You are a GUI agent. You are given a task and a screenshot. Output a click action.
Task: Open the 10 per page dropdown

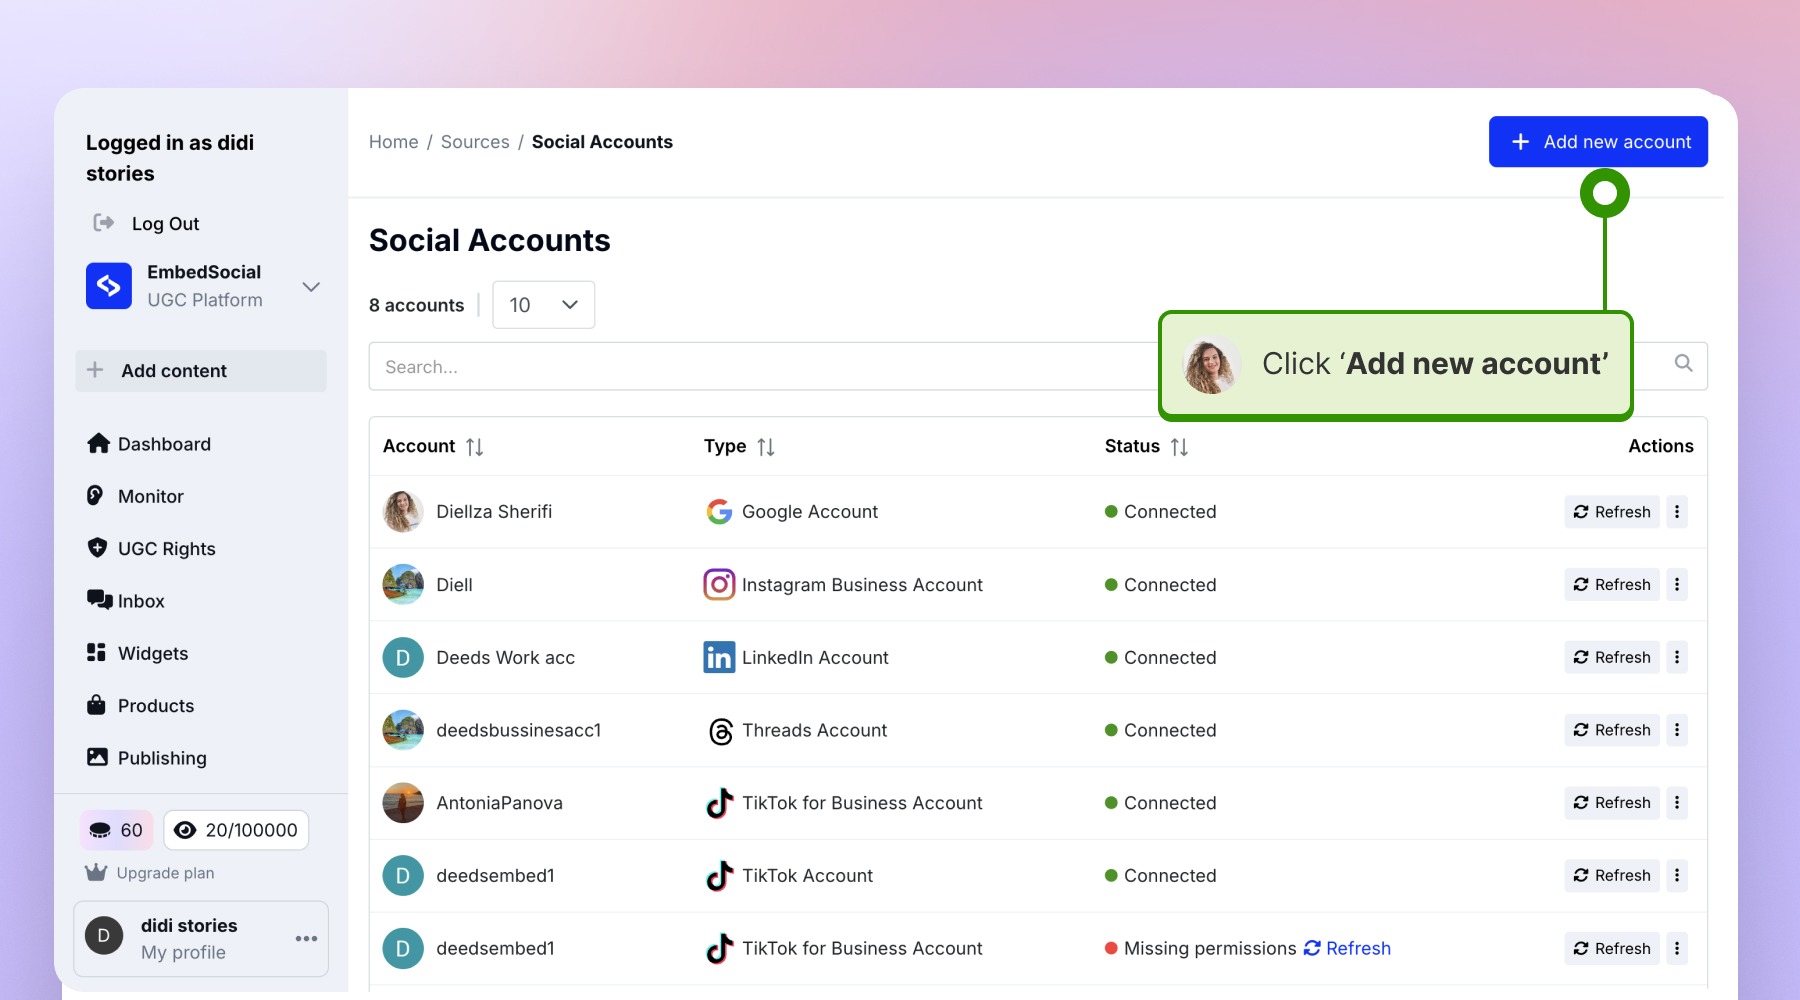[x=544, y=305]
